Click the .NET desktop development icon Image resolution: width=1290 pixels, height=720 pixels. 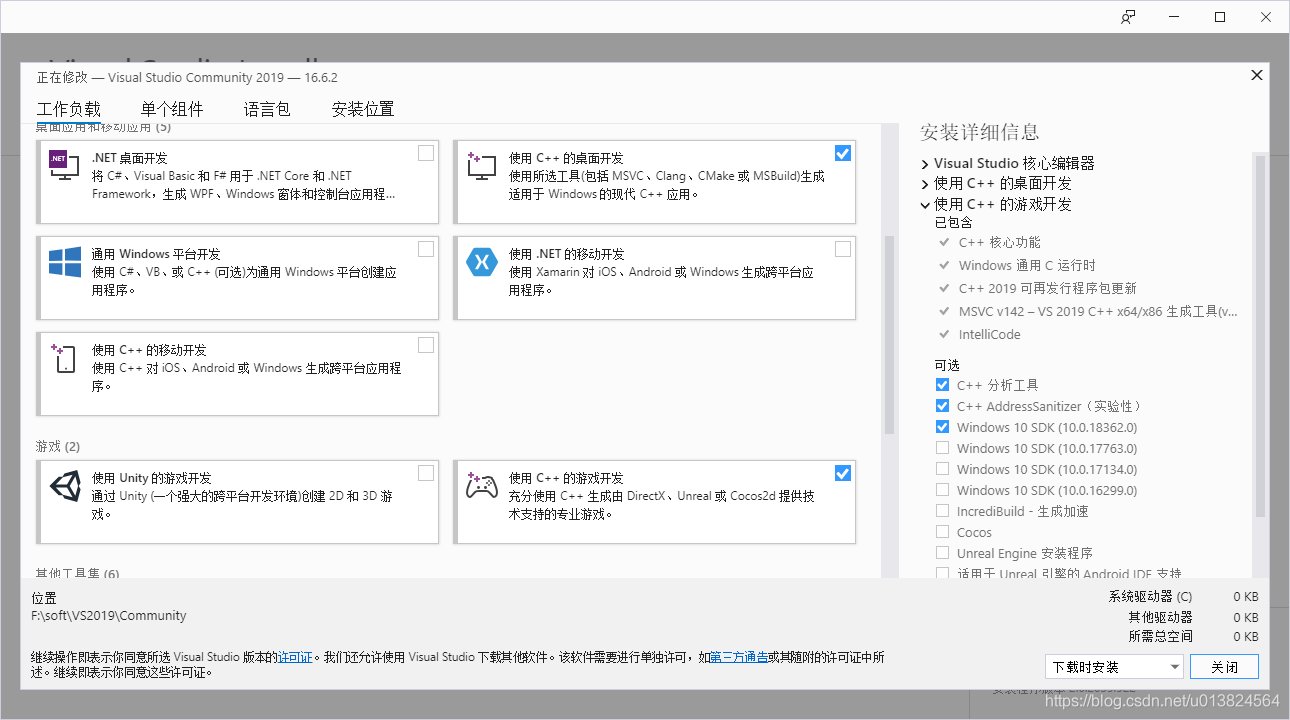coord(64,165)
